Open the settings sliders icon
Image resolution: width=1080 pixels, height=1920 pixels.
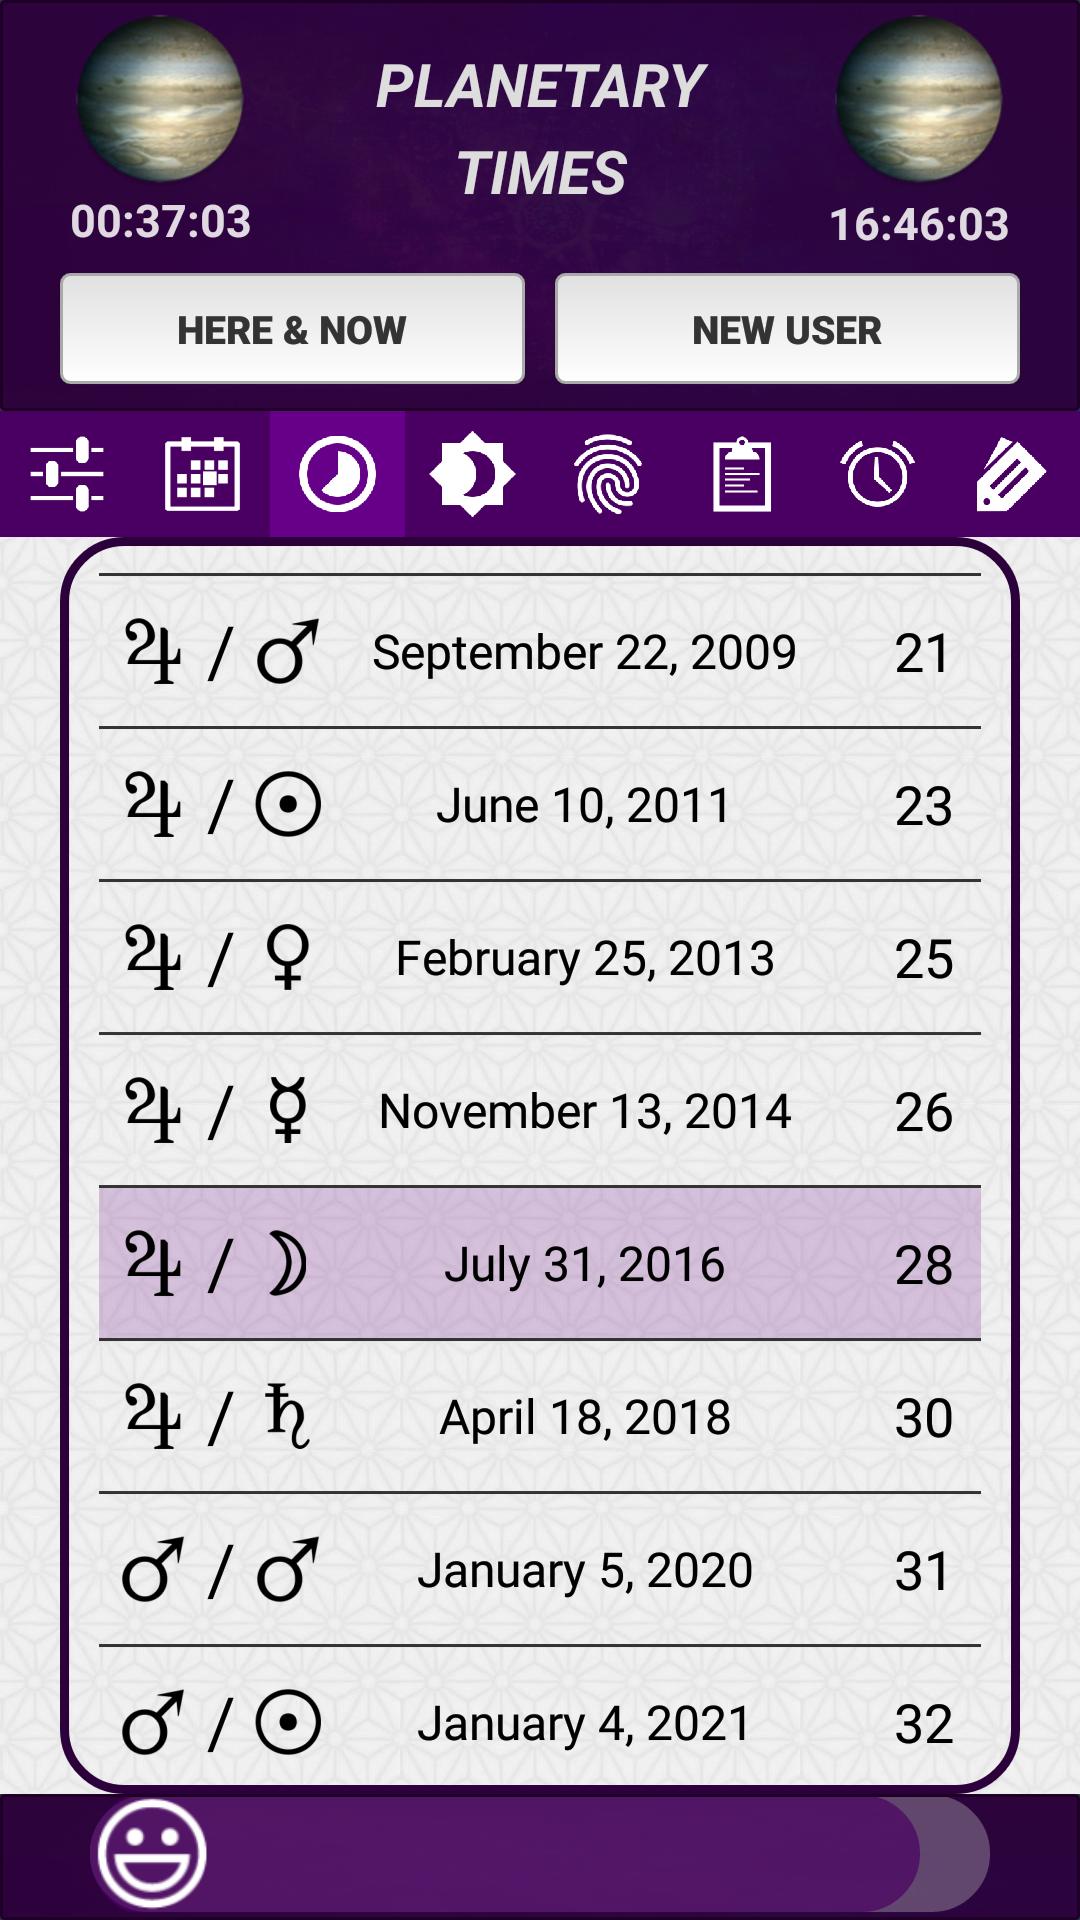[67, 474]
